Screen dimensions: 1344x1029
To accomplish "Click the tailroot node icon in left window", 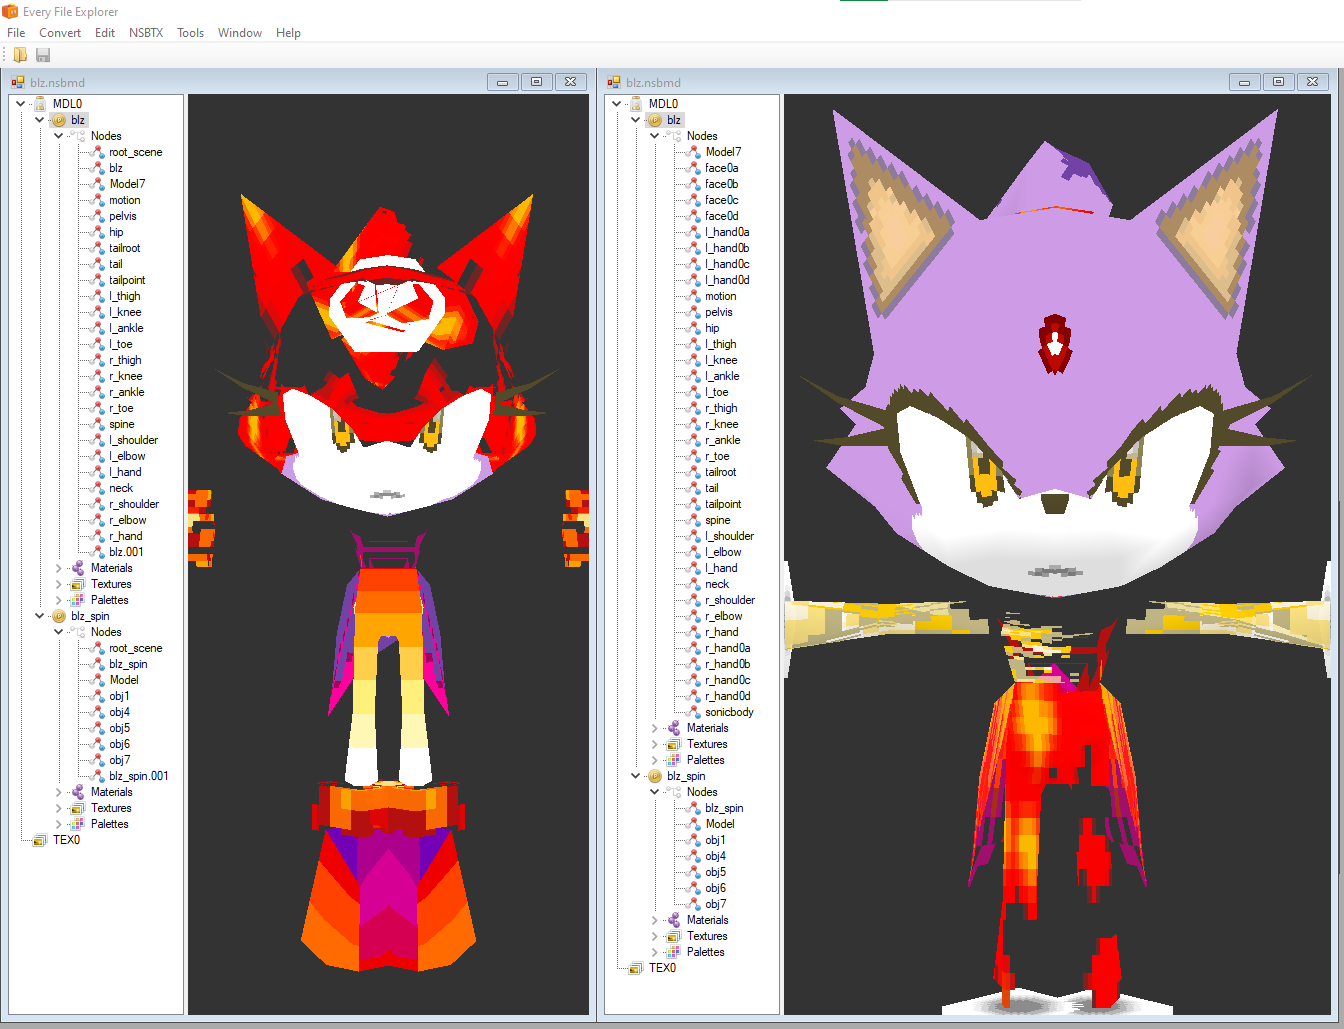I will pyautogui.click(x=97, y=248).
